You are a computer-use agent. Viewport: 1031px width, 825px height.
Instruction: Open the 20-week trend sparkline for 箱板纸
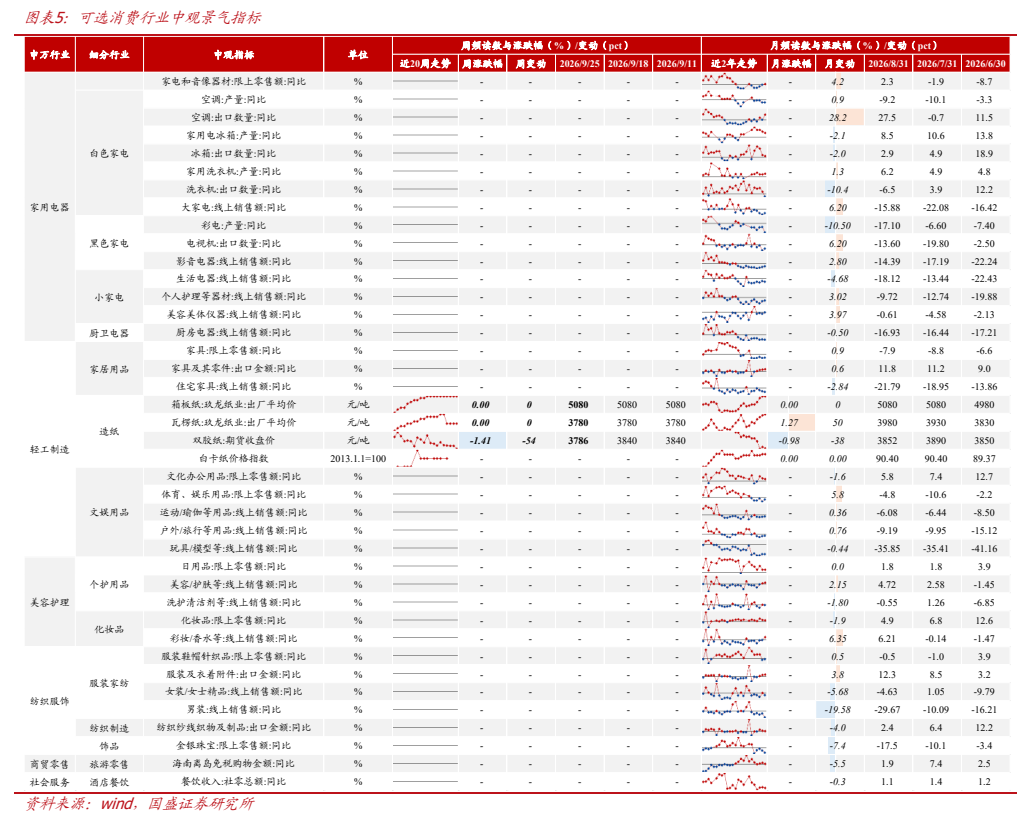(425, 404)
